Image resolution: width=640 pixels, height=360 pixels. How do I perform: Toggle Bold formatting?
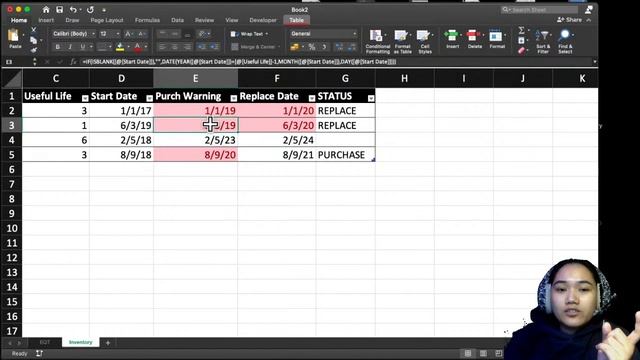pos(58,47)
